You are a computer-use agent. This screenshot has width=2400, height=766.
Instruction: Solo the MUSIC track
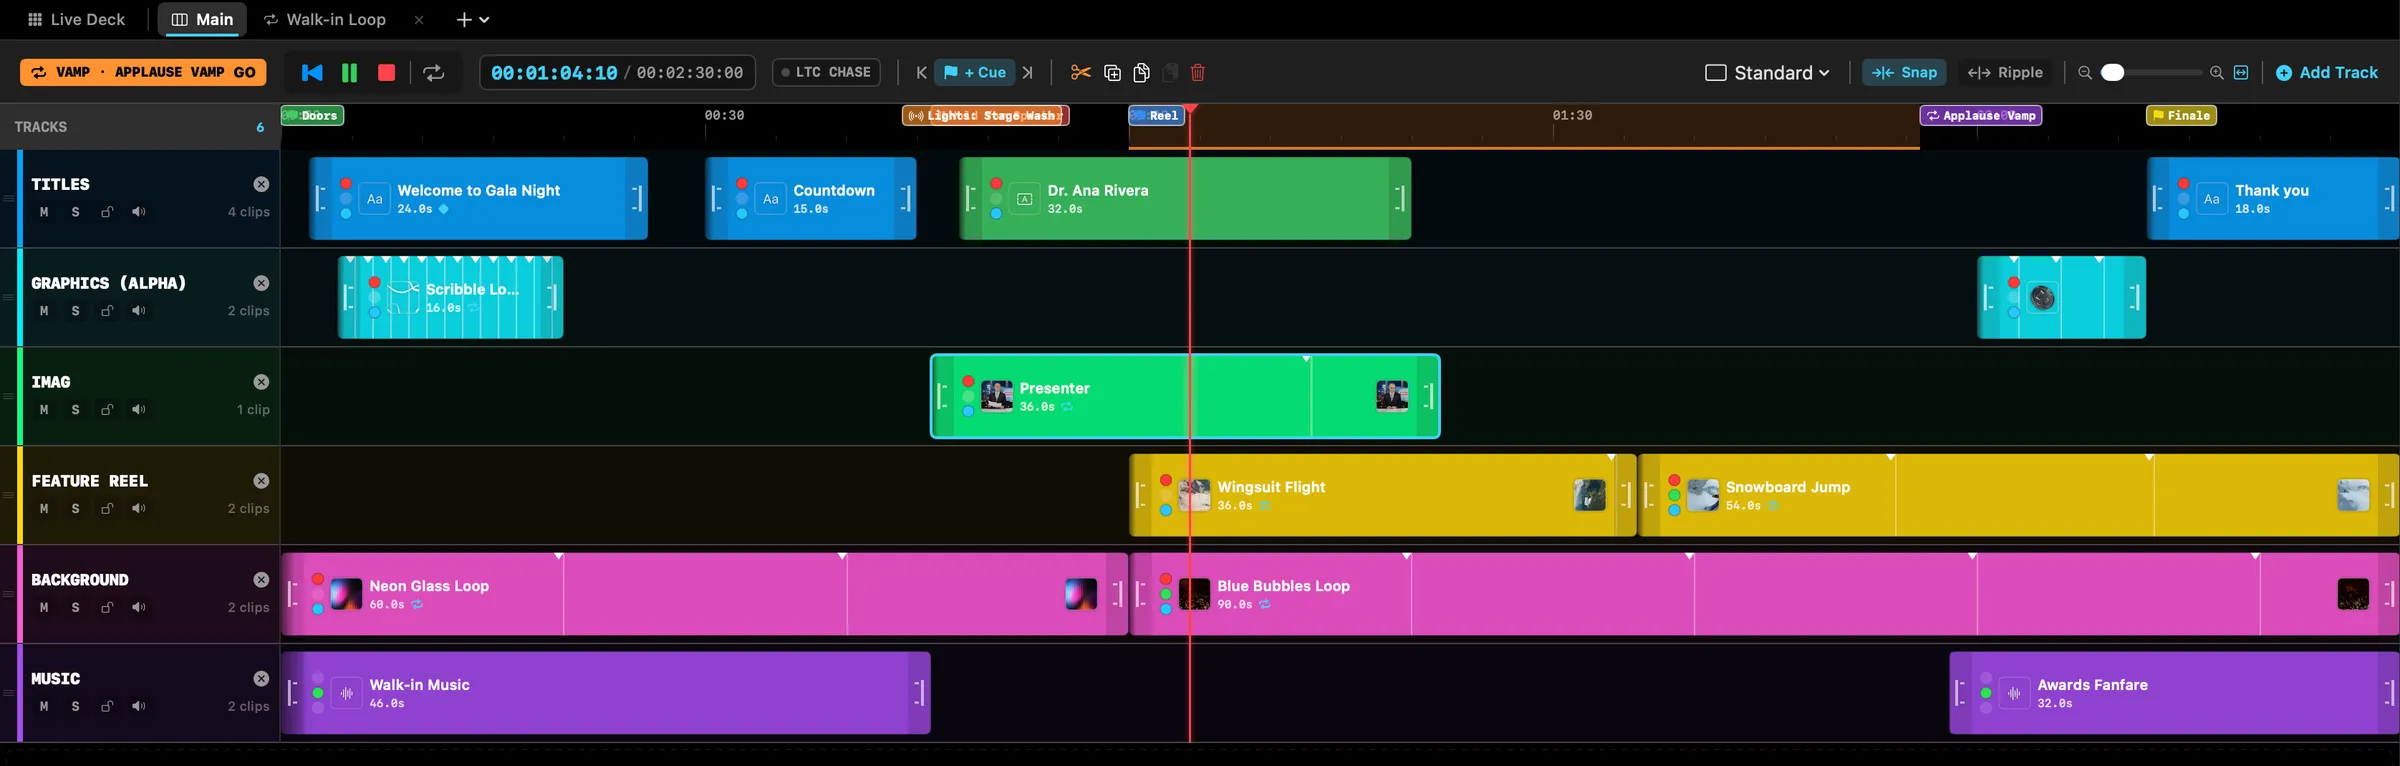(75, 707)
